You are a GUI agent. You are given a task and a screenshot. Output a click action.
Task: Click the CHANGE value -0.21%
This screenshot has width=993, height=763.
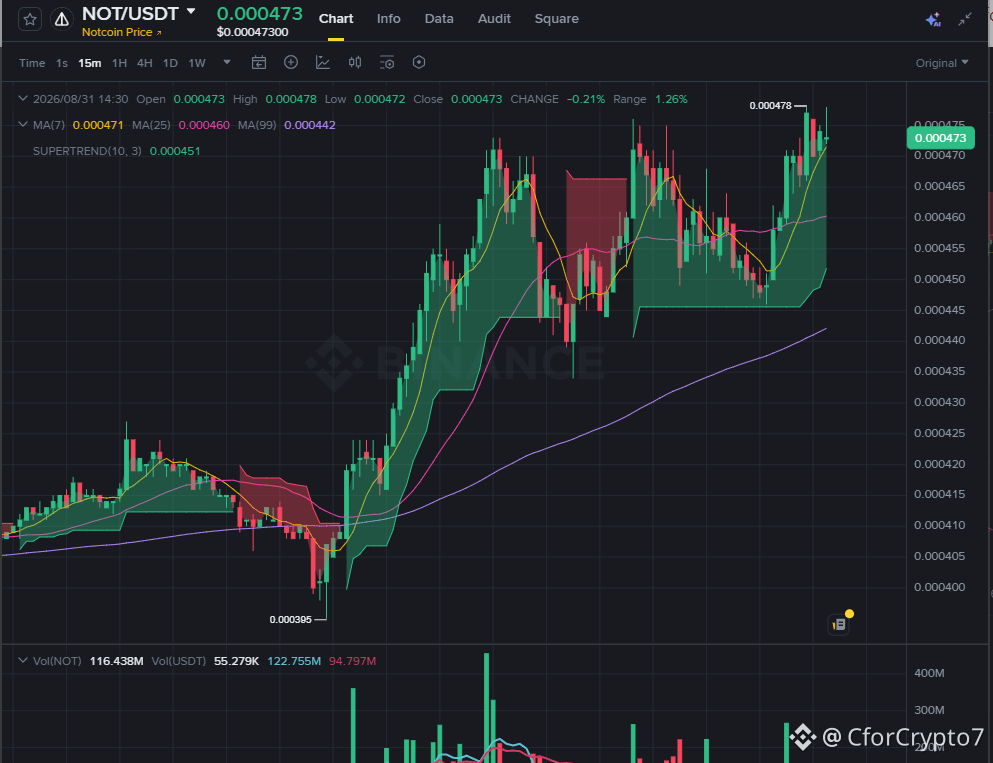[x=586, y=99]
